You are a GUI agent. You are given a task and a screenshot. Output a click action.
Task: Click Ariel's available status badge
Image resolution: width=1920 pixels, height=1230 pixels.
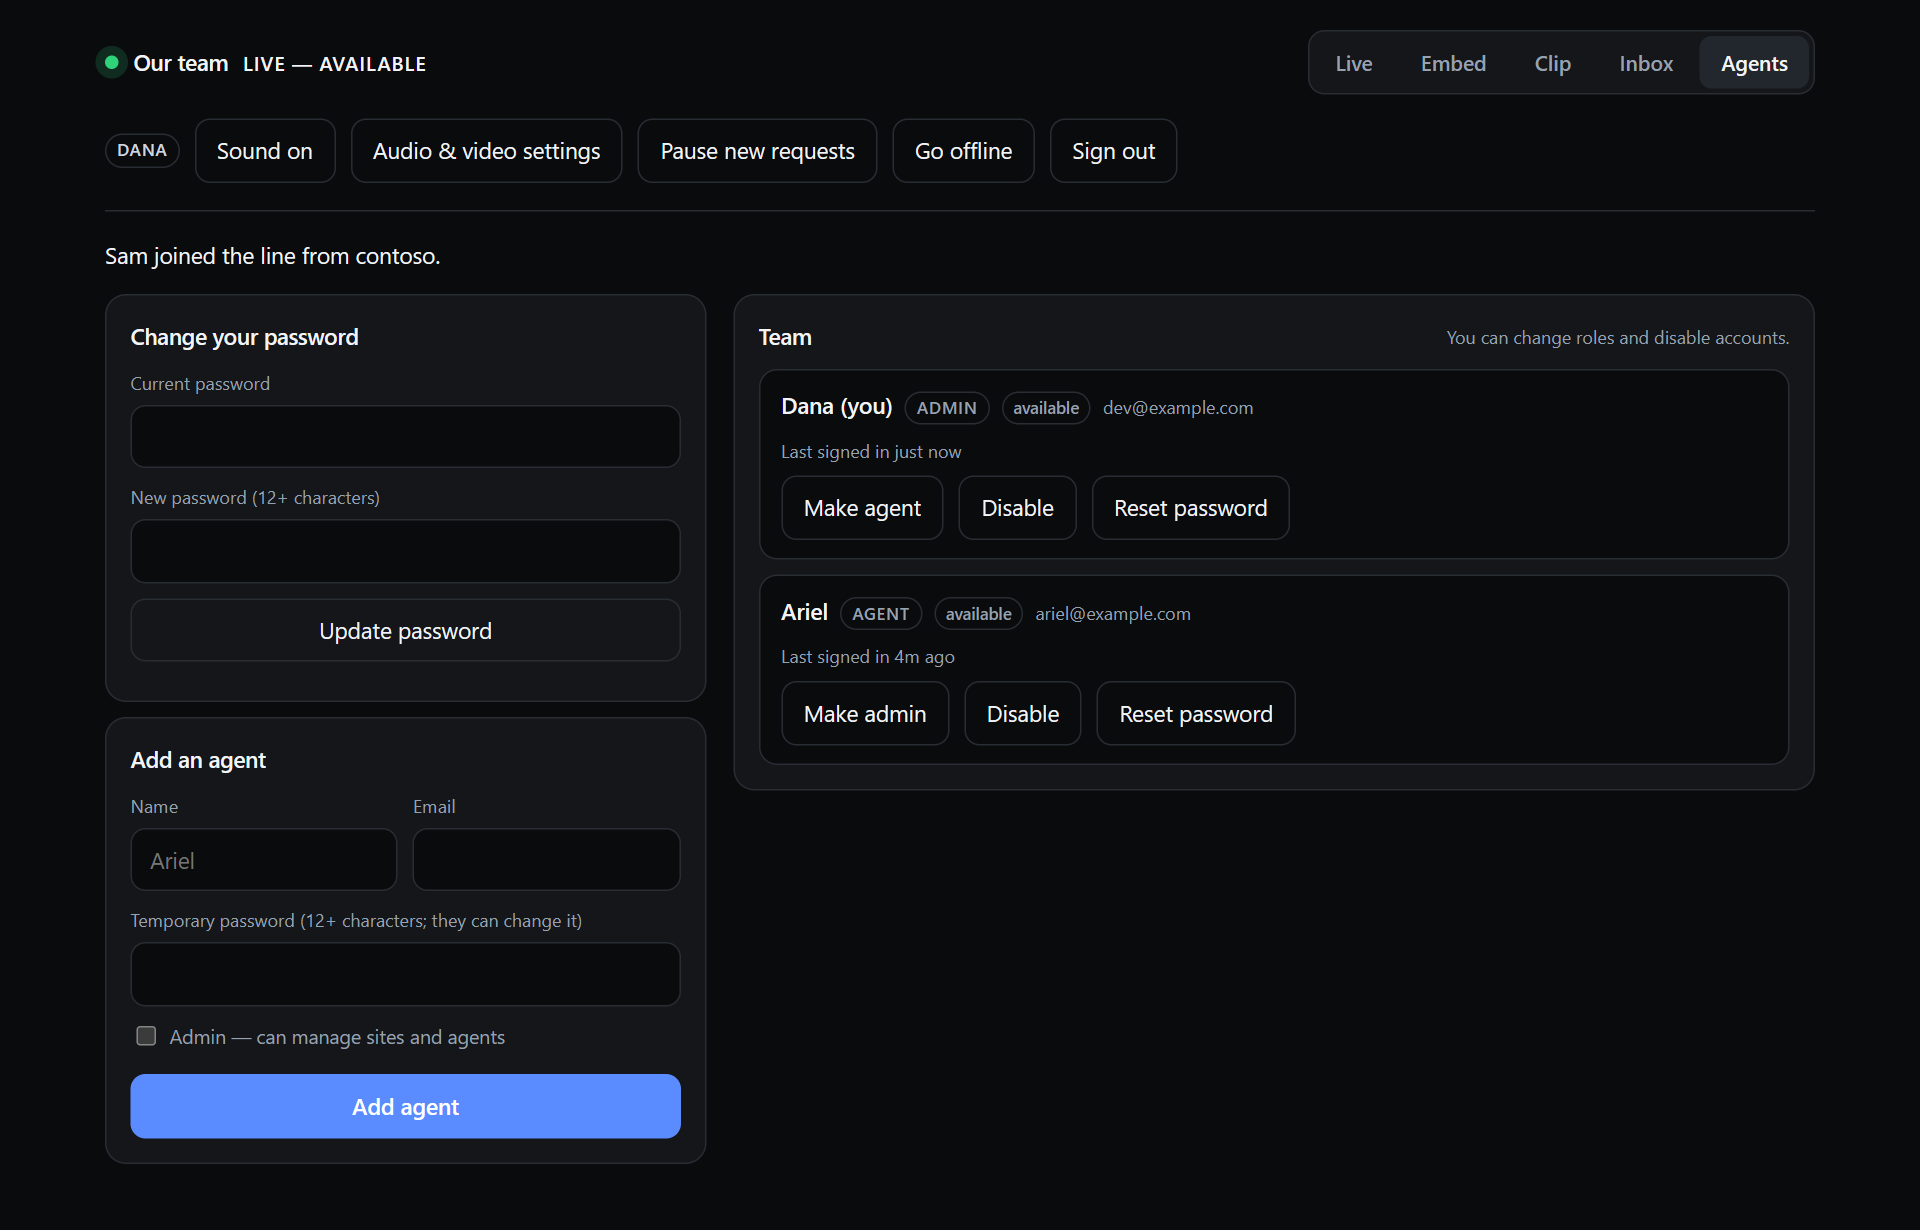pyautogui.click(x=978, y=614)
